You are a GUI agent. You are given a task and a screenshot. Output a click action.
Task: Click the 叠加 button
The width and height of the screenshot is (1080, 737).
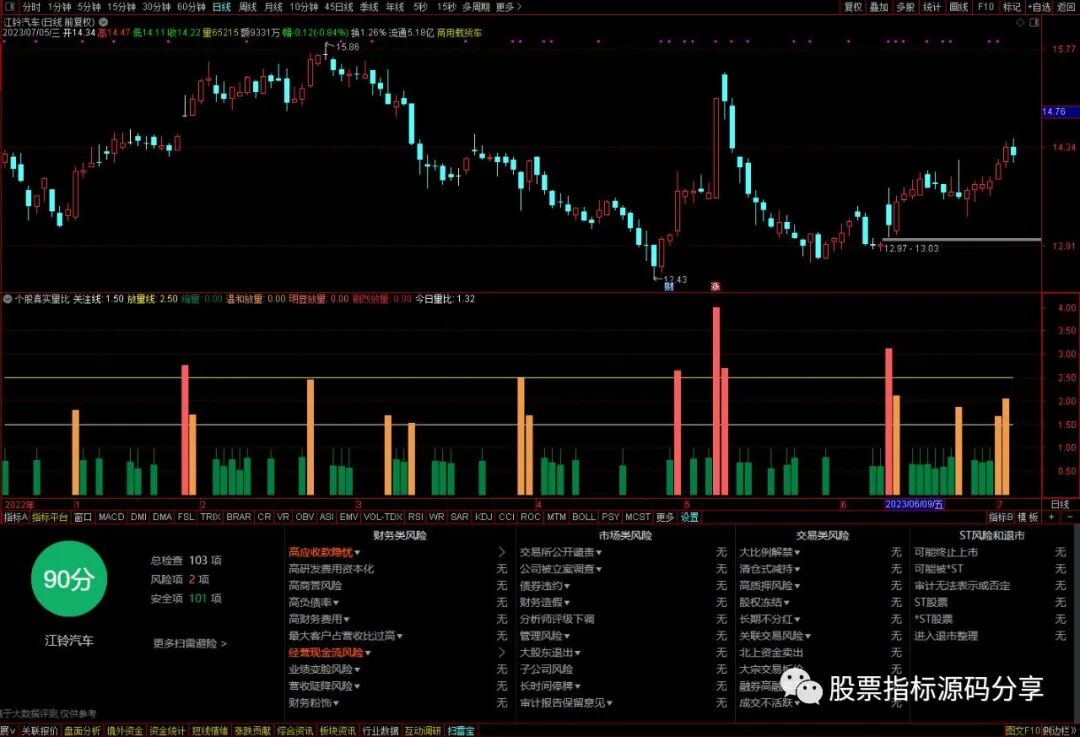click(x=880, y=6)
